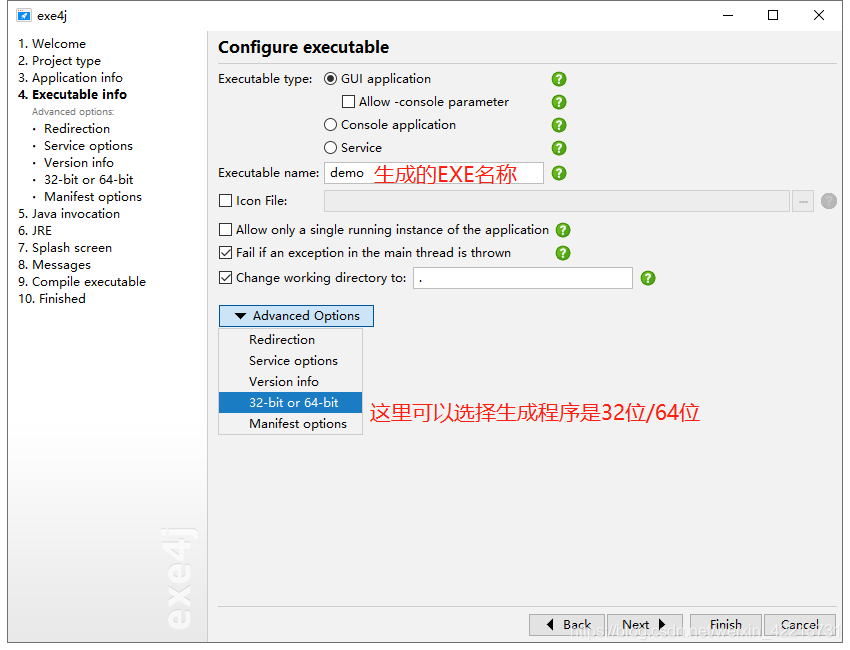Enable Allow -console parameter checkbox

point(349,102)
